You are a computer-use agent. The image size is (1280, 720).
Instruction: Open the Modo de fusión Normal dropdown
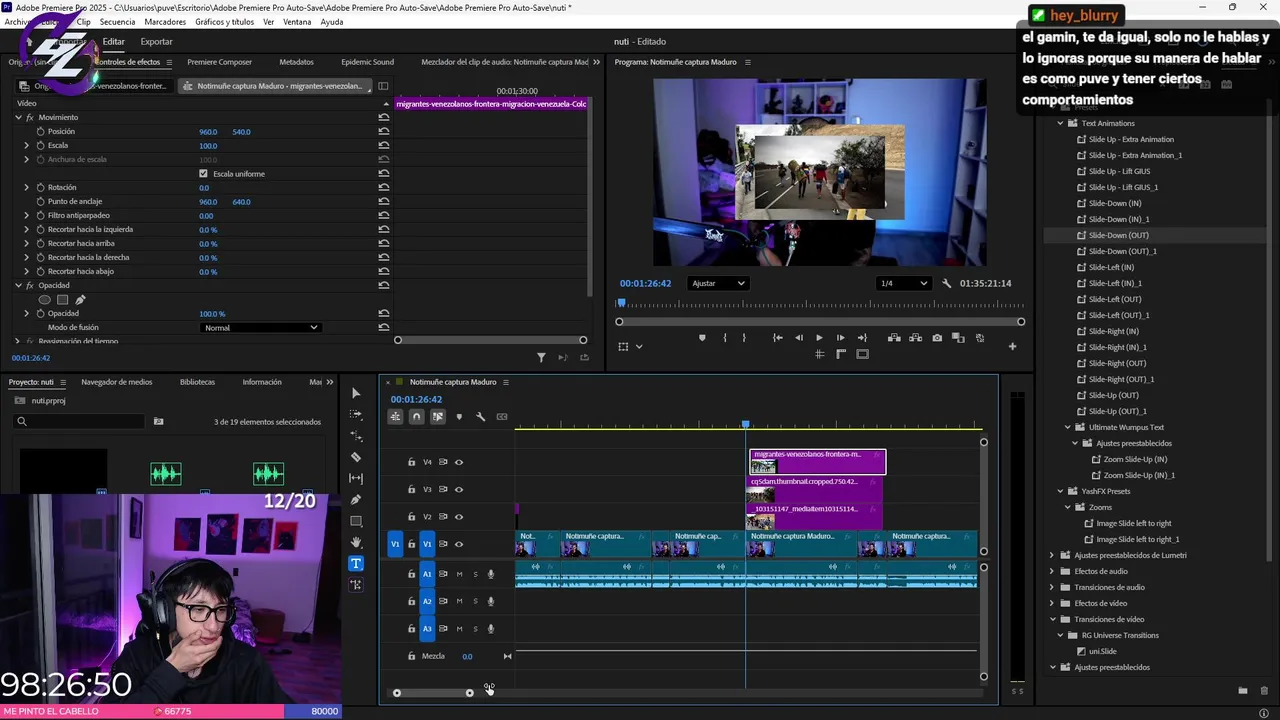click(x=260, y=327)
